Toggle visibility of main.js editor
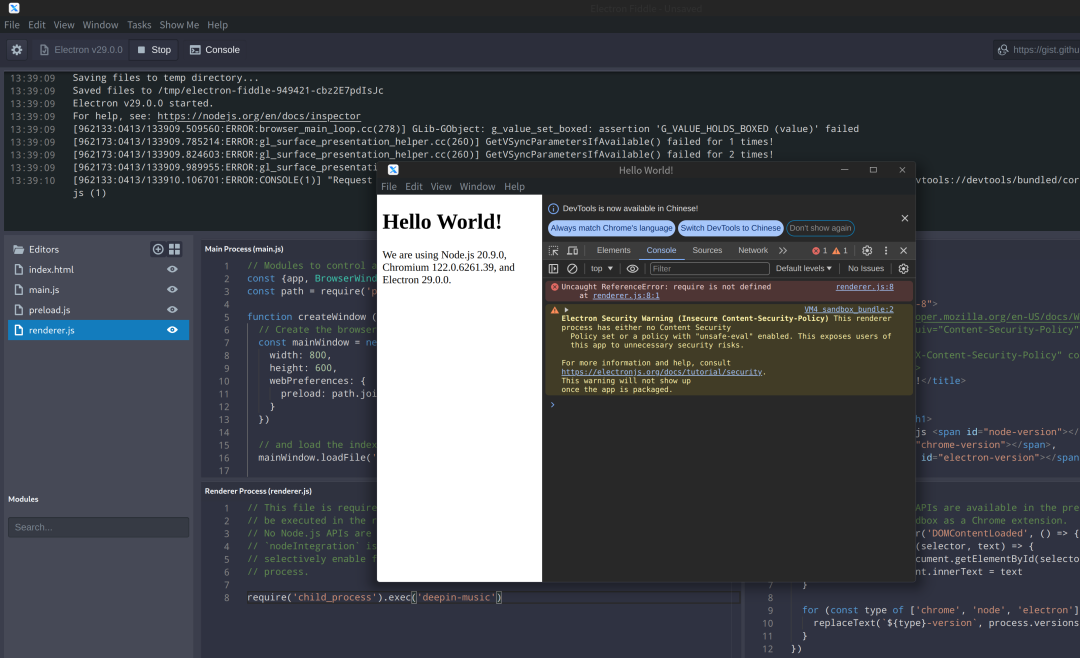 172,289
